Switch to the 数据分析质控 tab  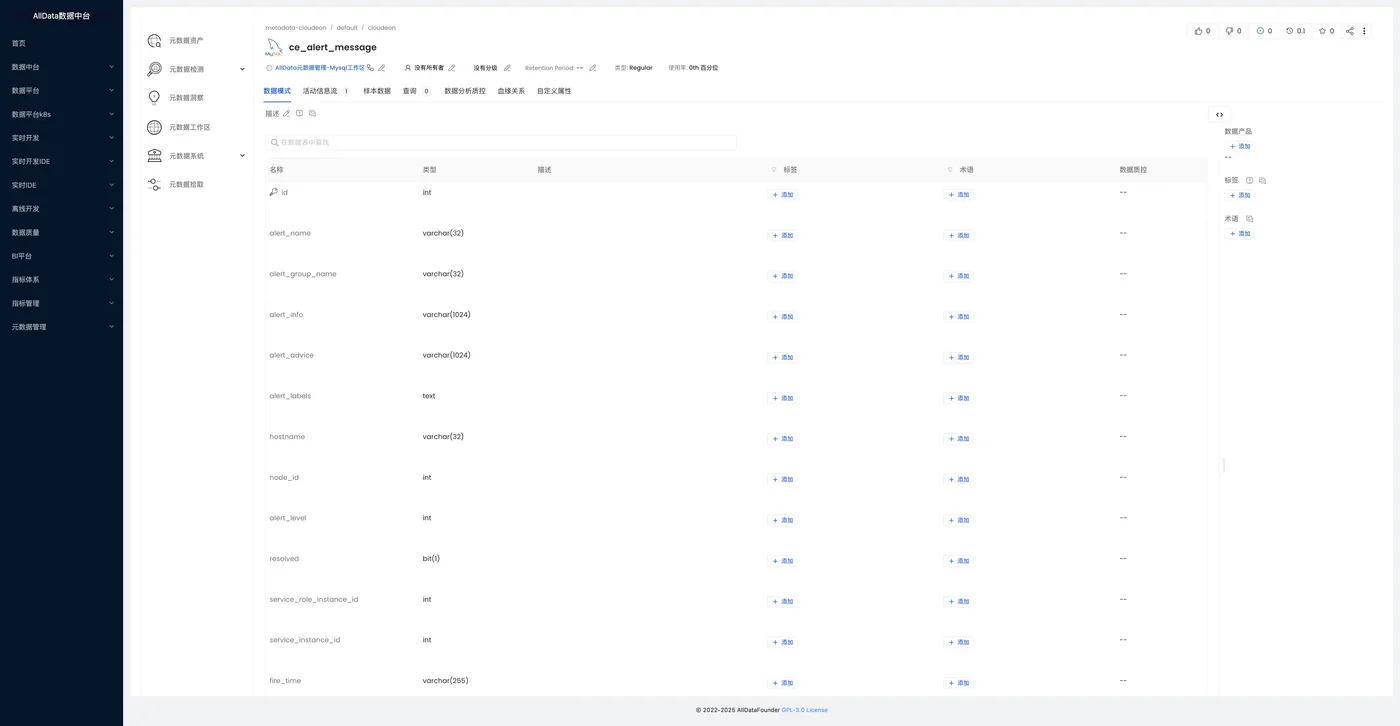465,91
